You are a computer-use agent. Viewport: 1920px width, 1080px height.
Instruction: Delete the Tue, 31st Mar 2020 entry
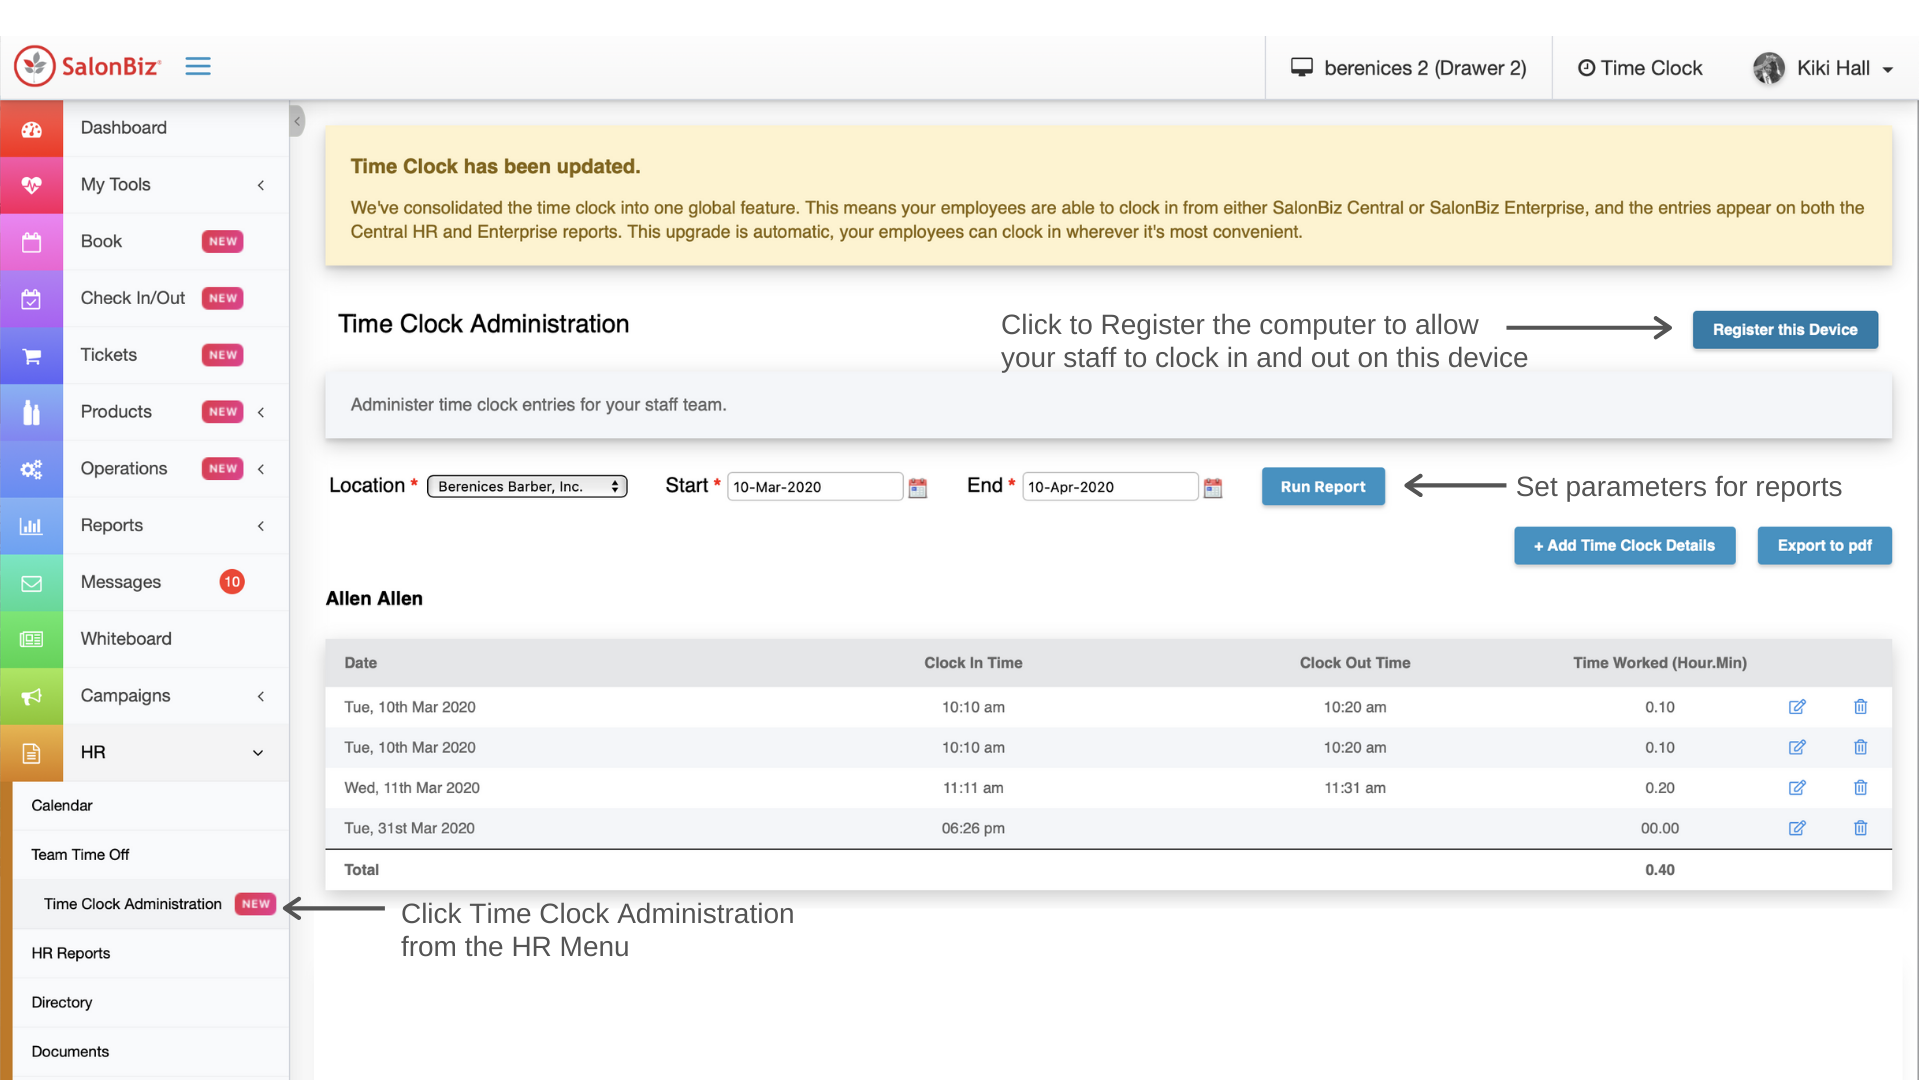click(x=1860, y=828)
